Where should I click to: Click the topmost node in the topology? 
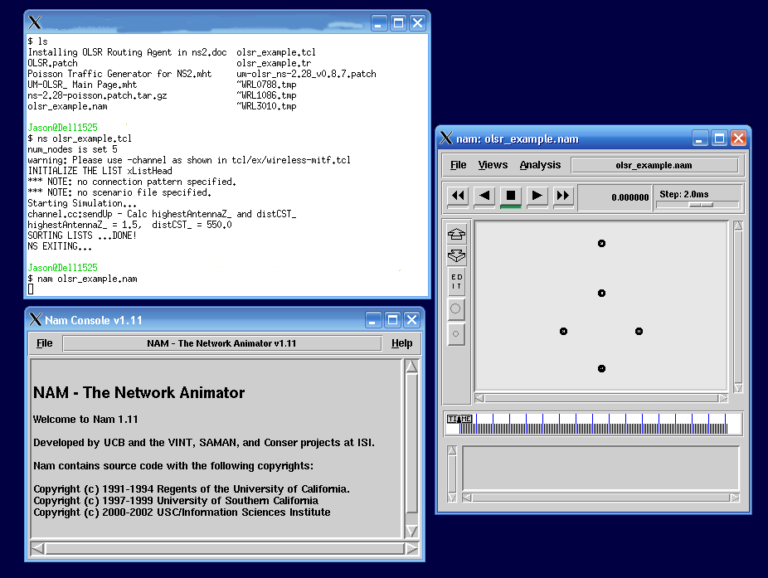click(x=602, y=243)
